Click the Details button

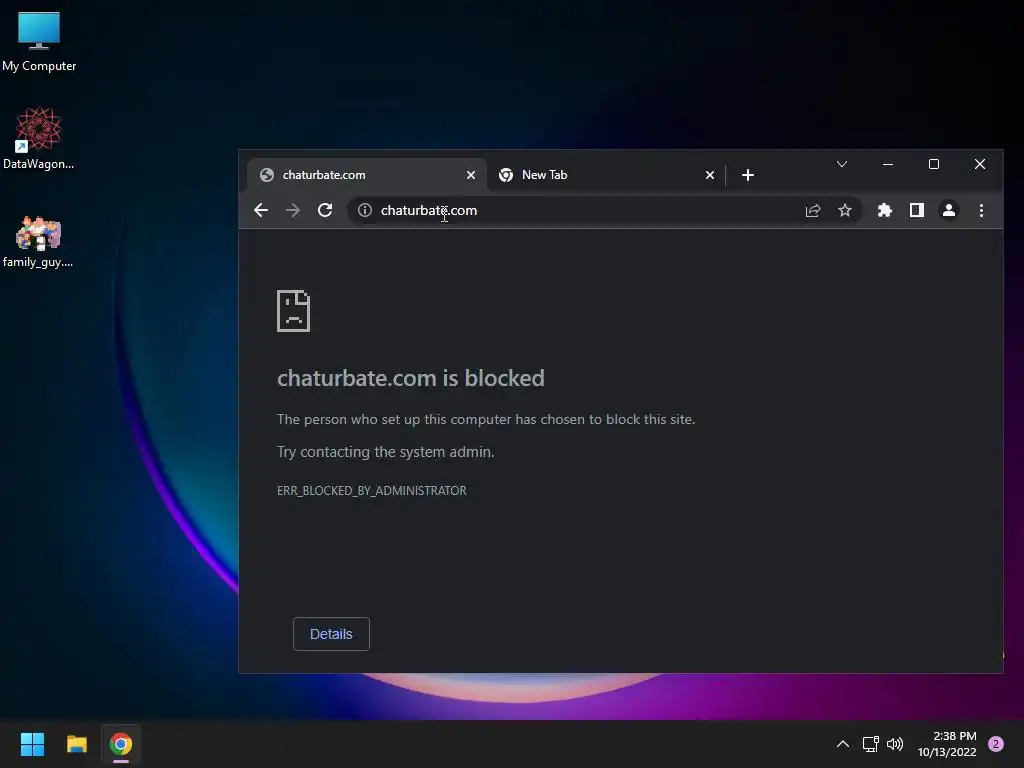(x=331, y=634)
